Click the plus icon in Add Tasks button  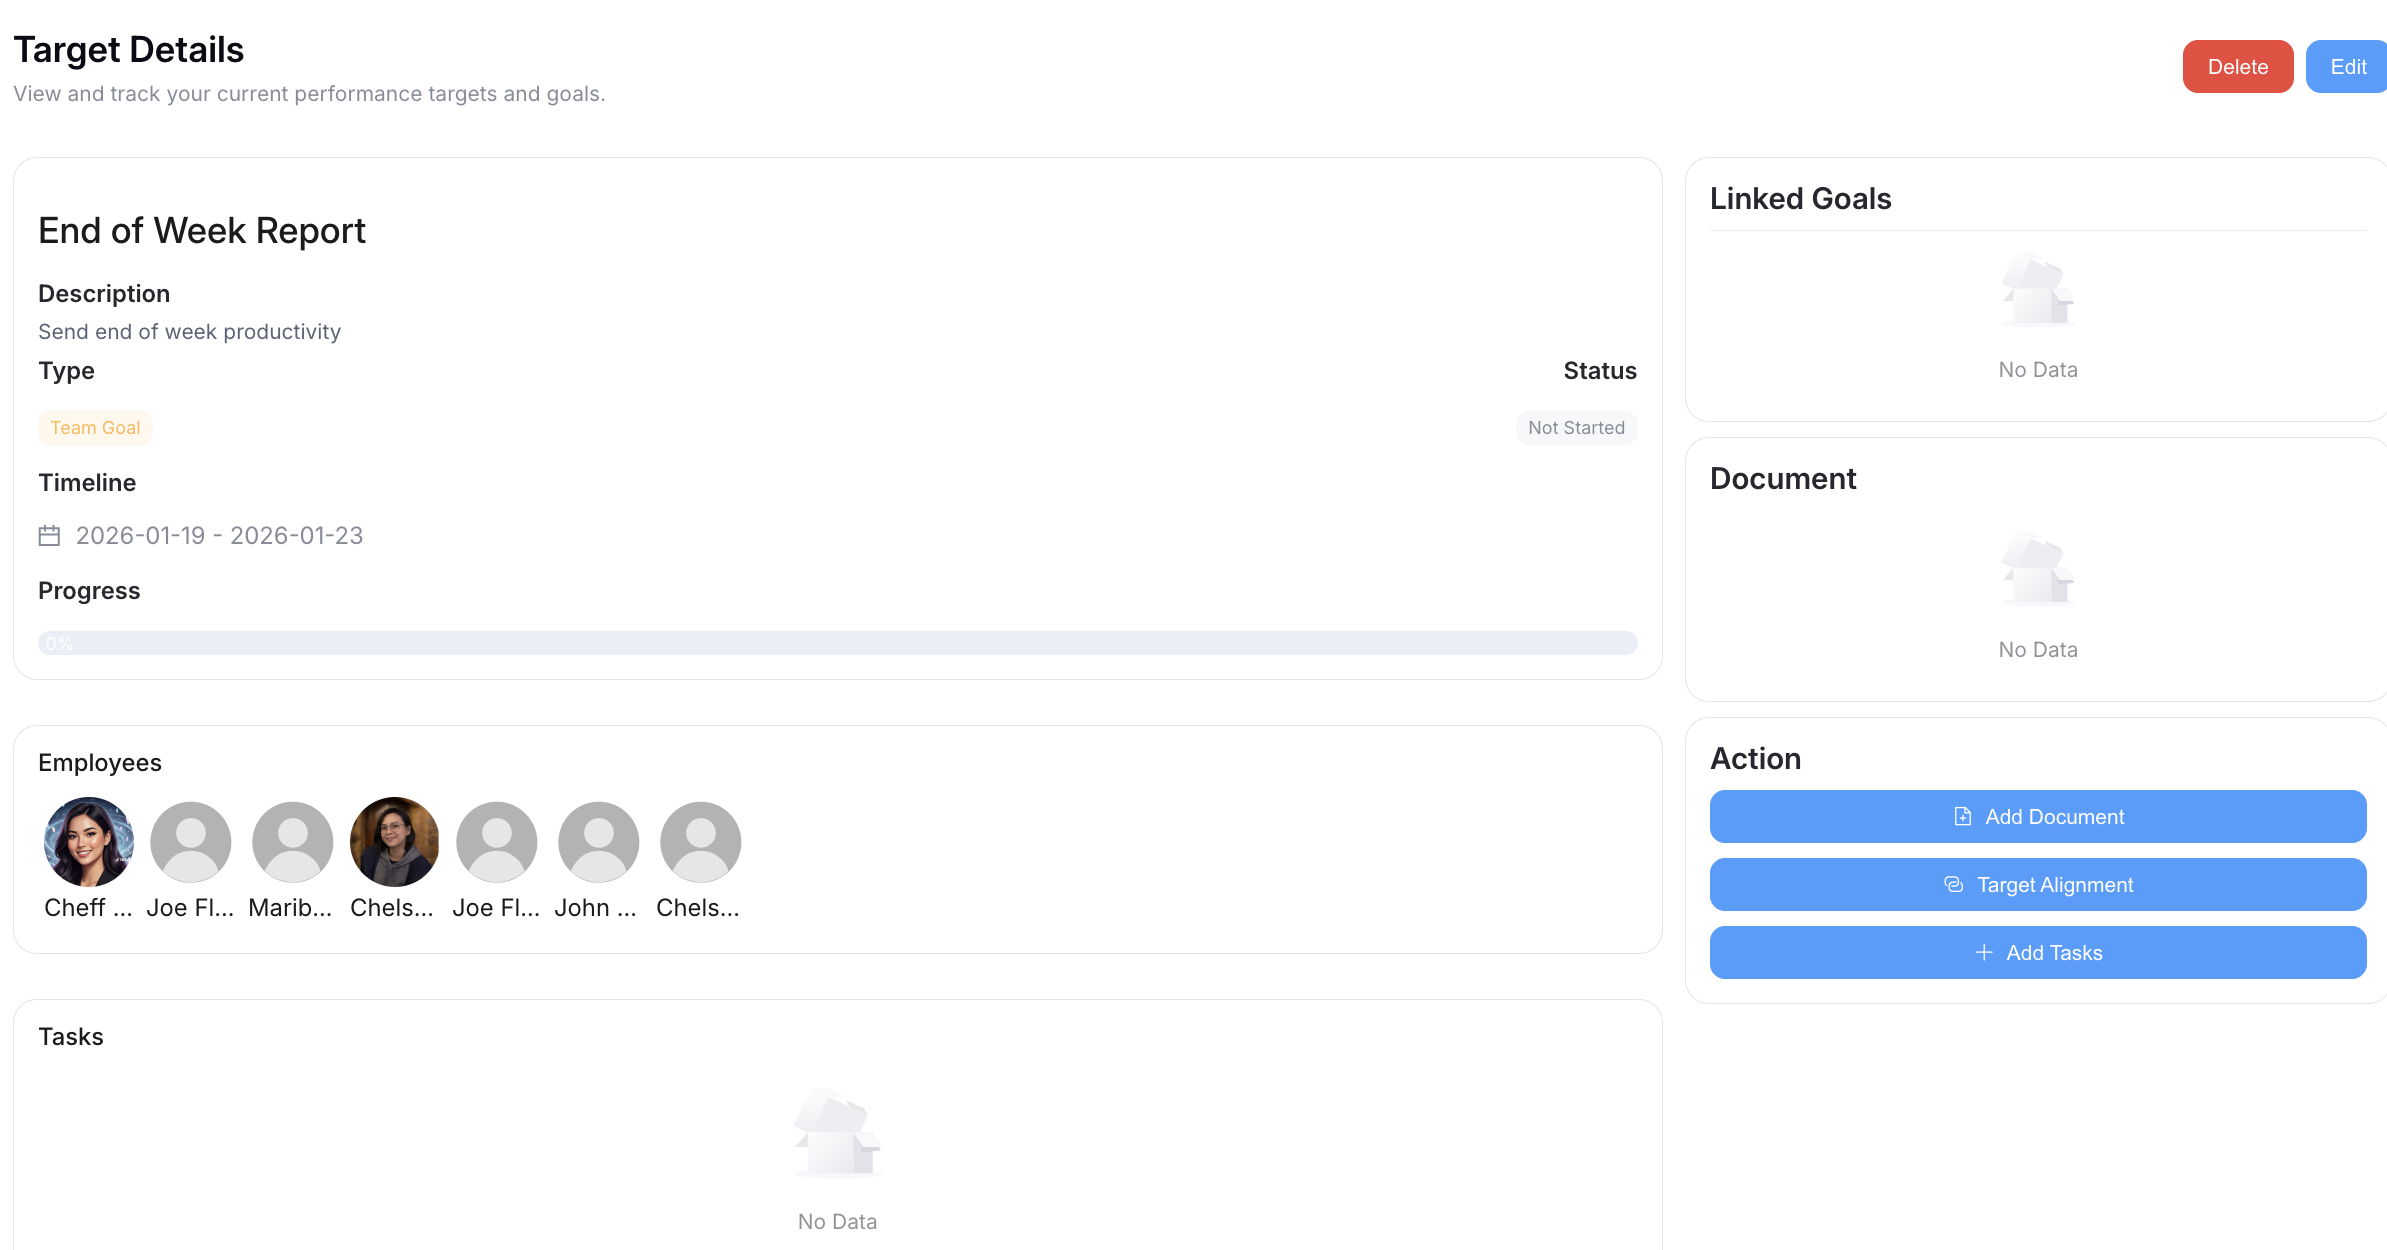tap(1984, 953)
